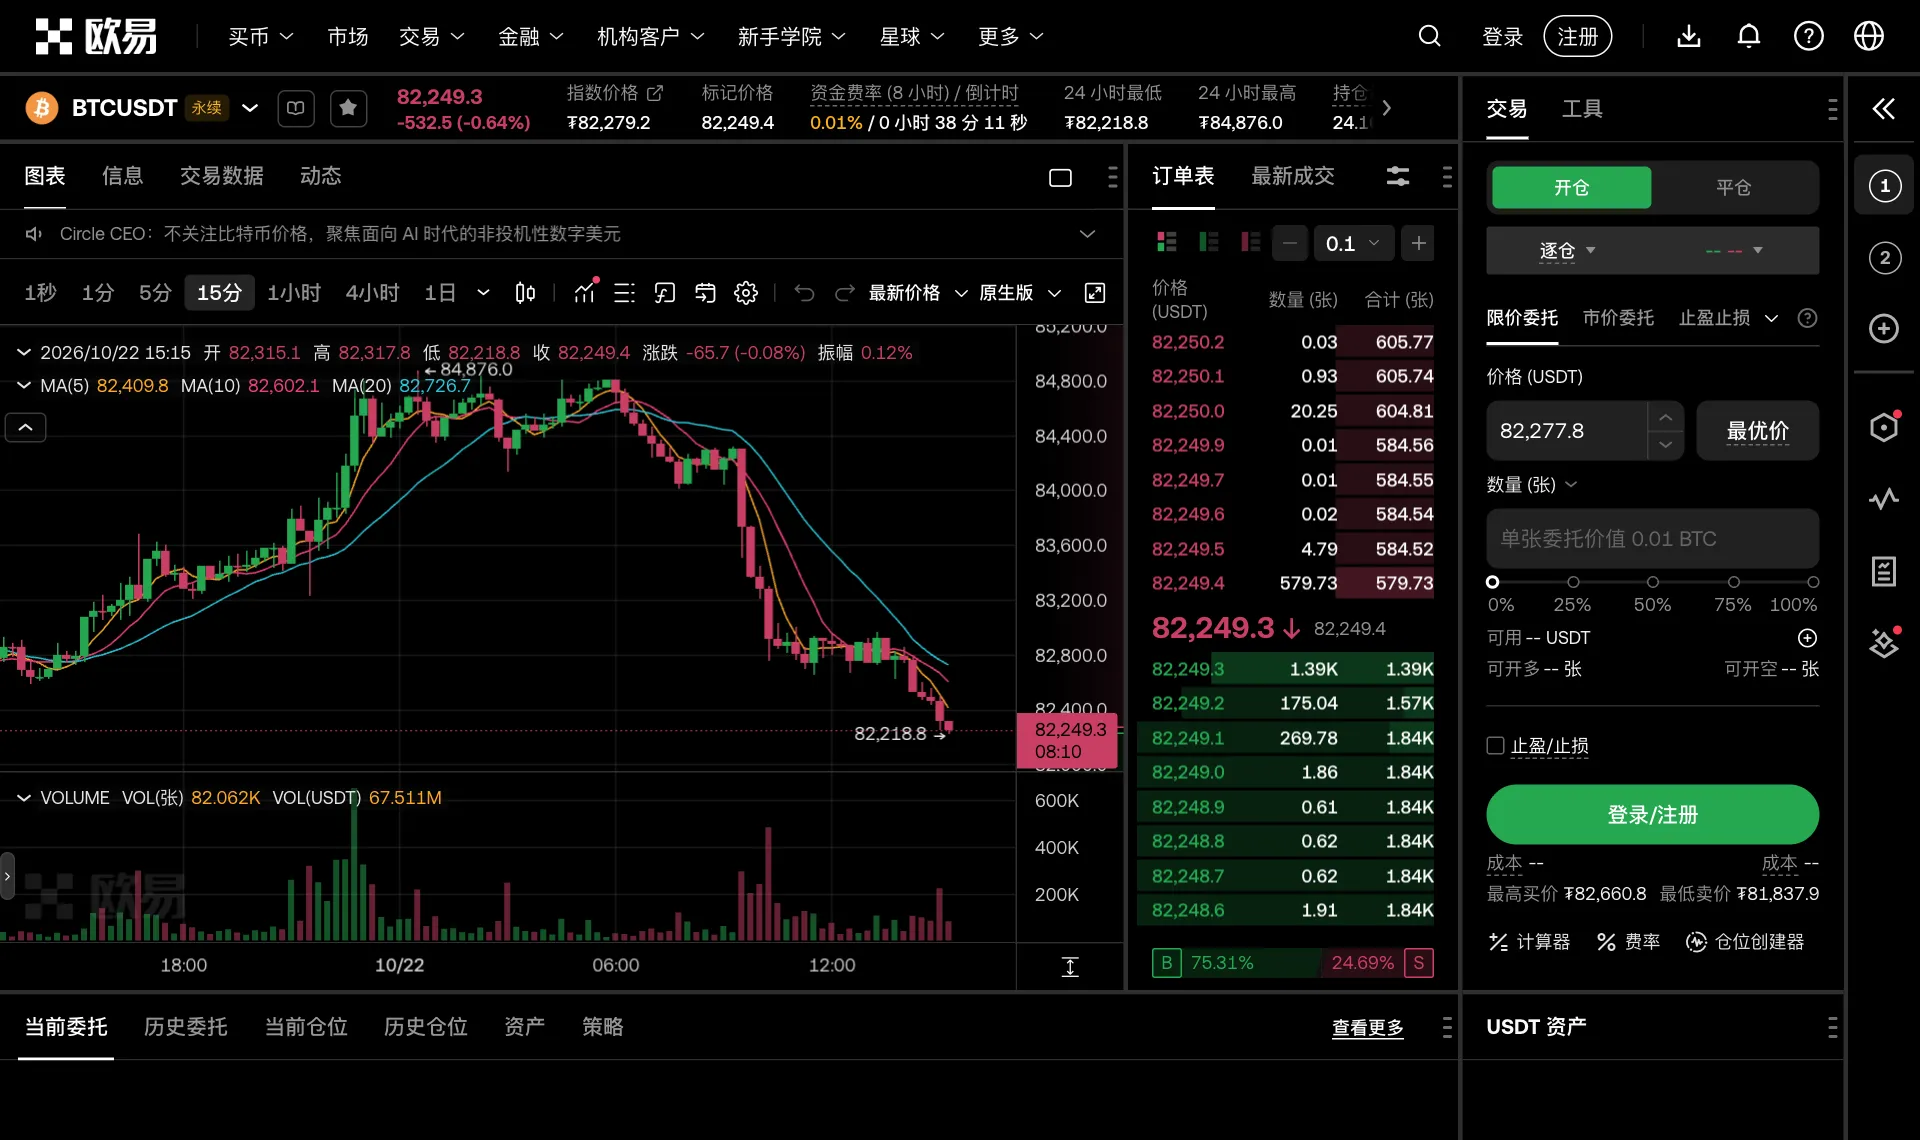Image resolution: width=1920 pixels, height=1140 pixels.
Task: Click the download app icon
Action: (1688, 37)
